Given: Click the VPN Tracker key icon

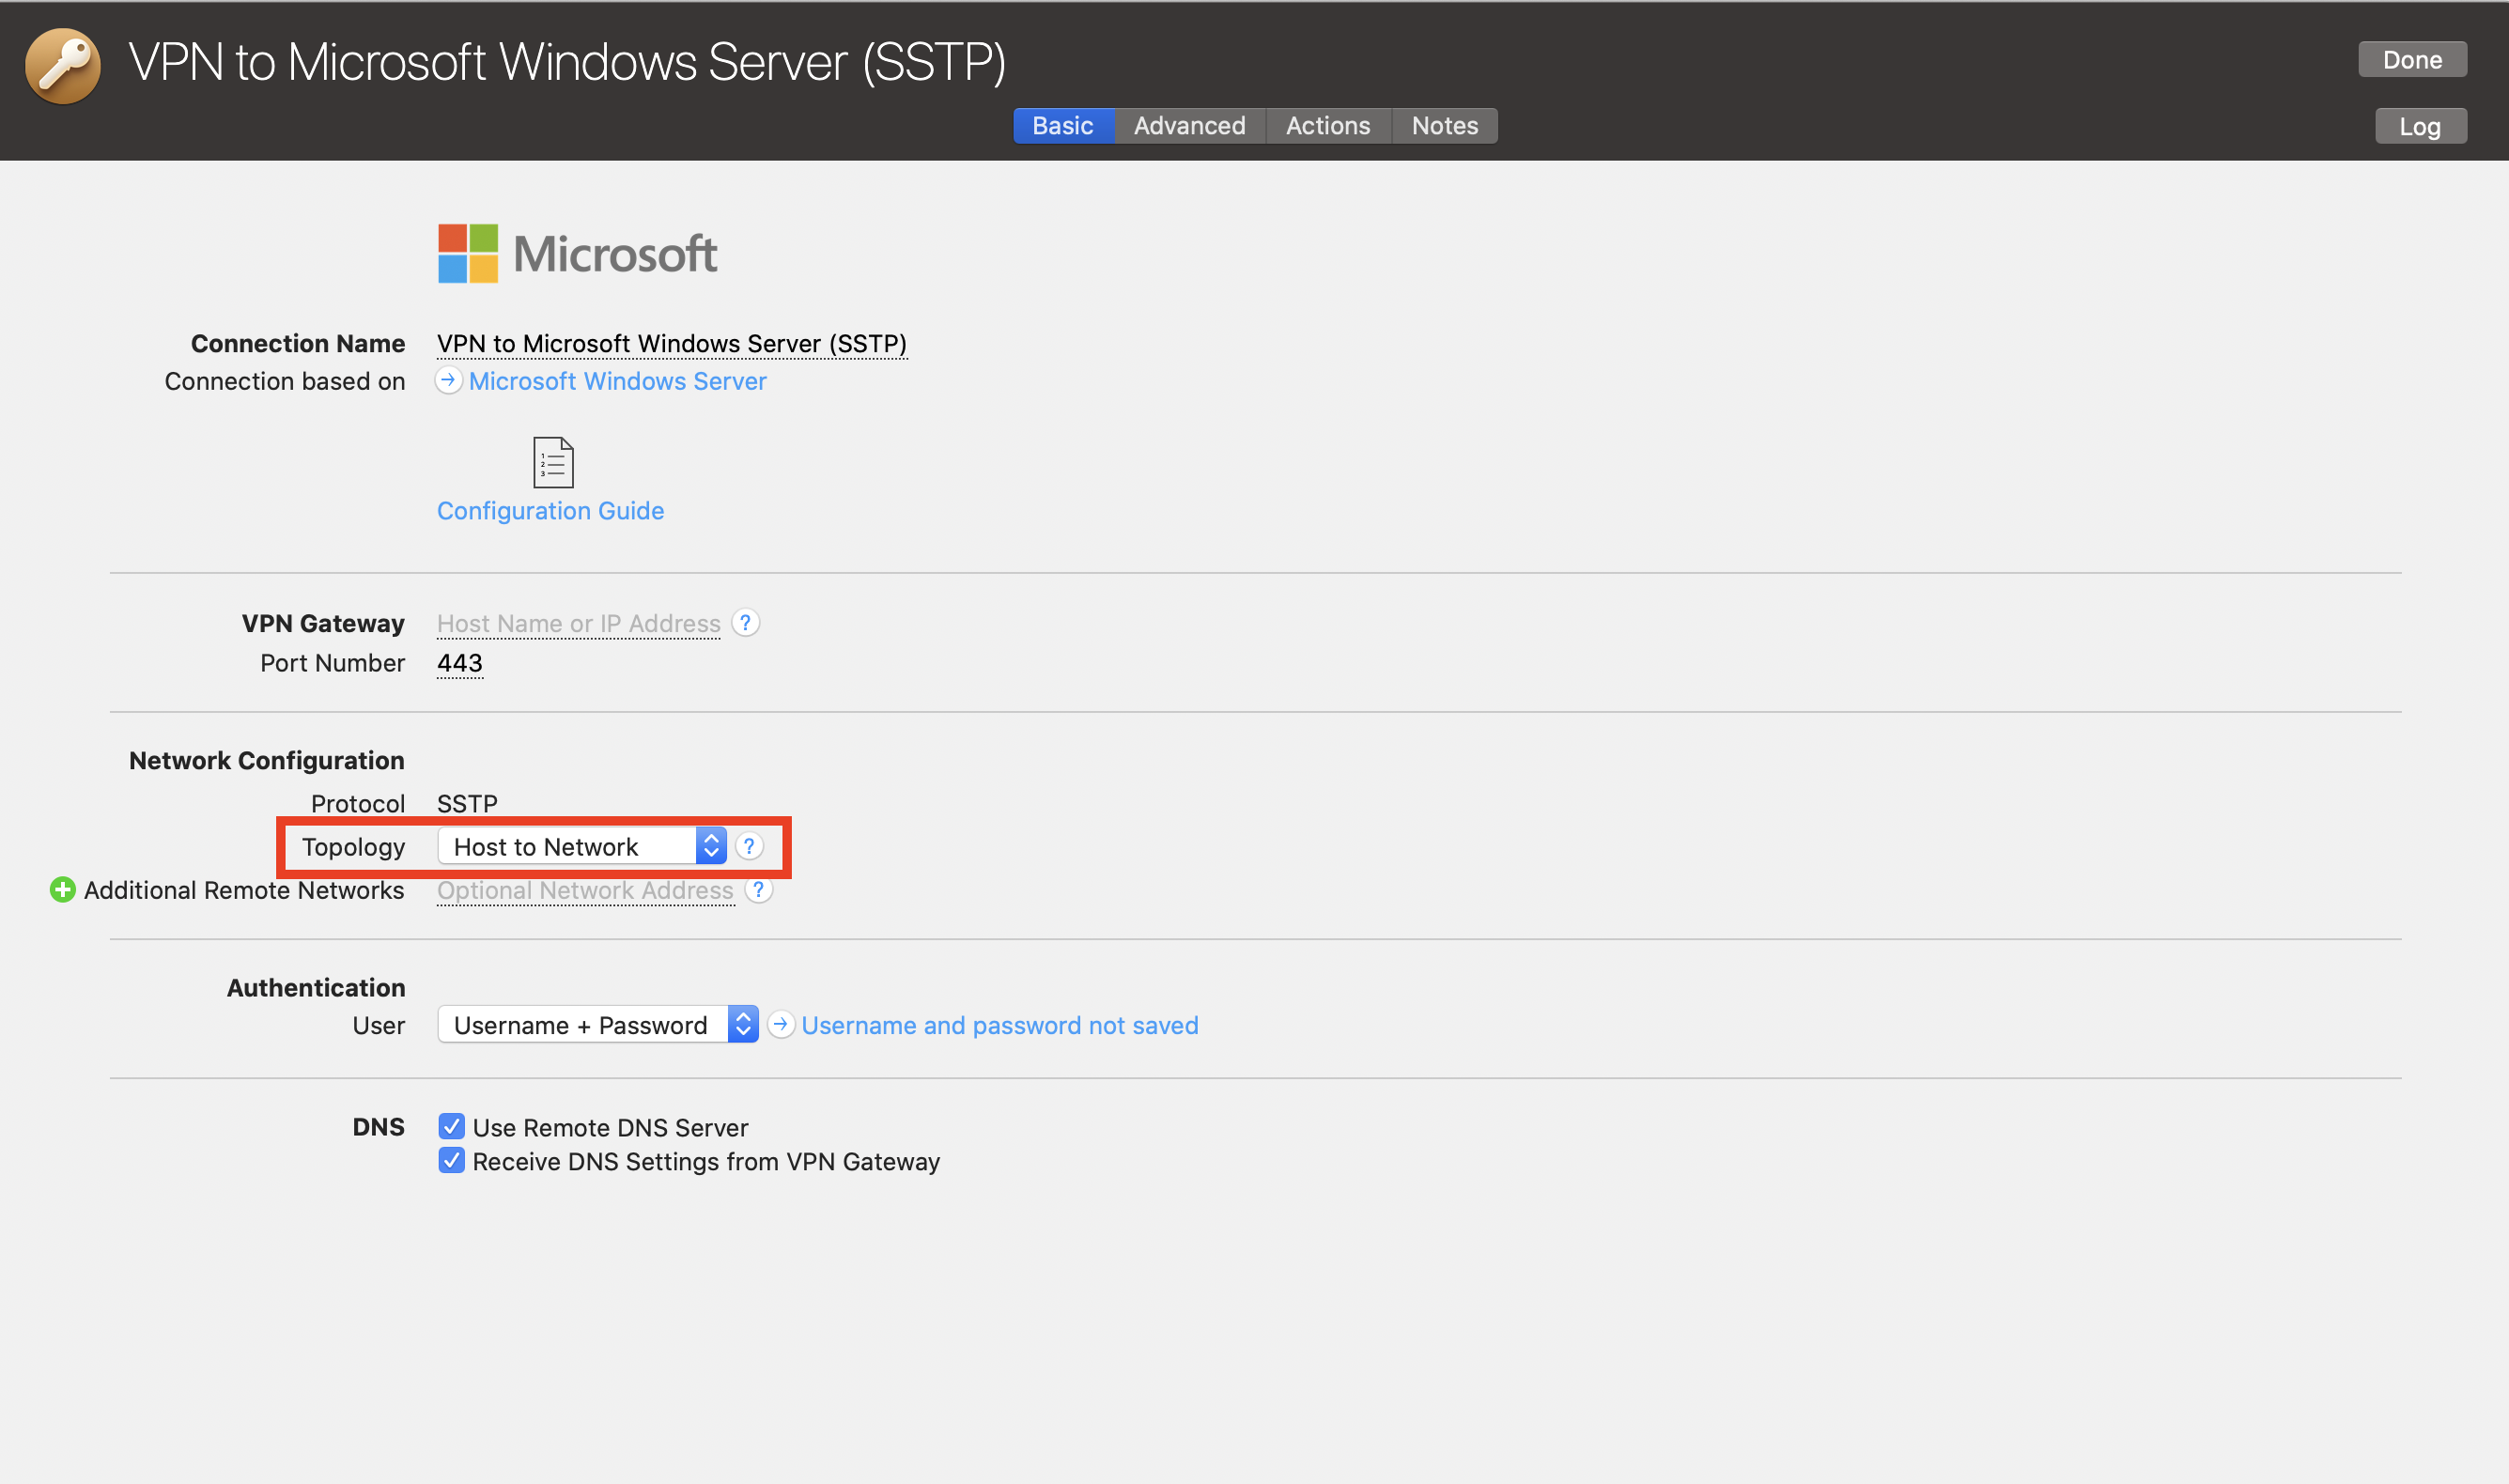Looking at the screenshot, I should click(63, 66).
